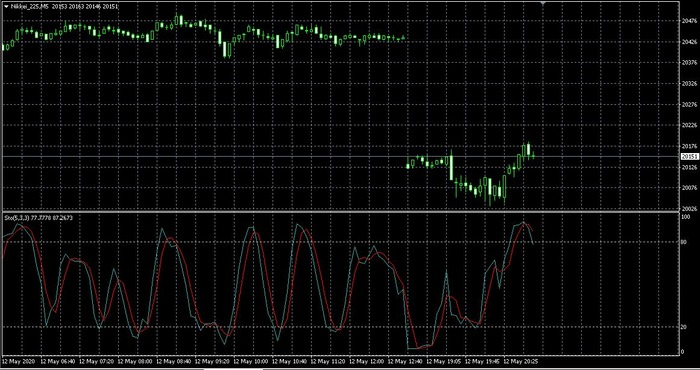Screen dimensions: 700x370
Task: Click the 12 May 12:00 time label
Action: (x=367, y=361)
